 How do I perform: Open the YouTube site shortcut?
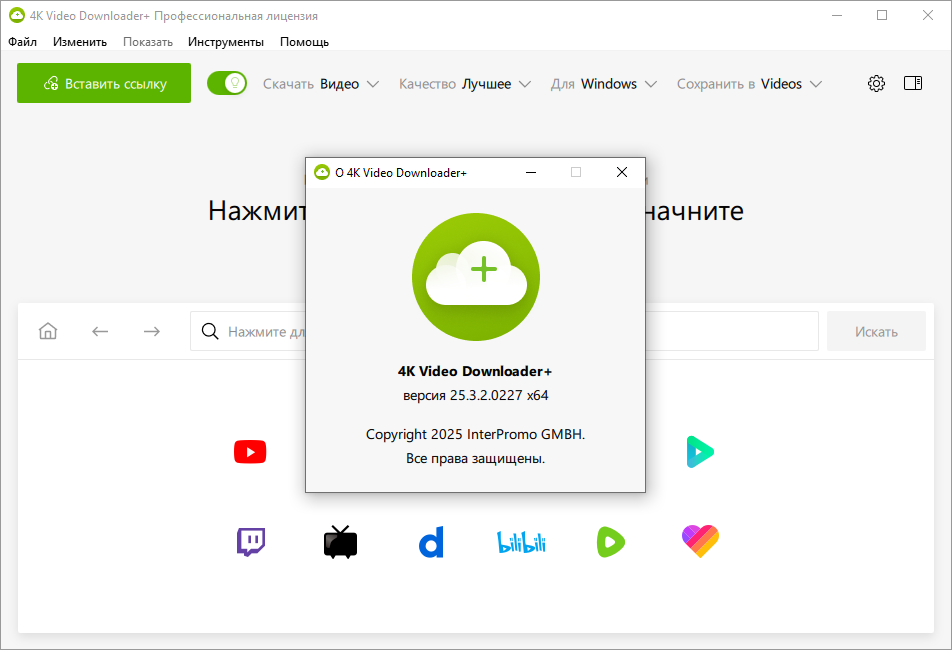click(x=250, y=453)
